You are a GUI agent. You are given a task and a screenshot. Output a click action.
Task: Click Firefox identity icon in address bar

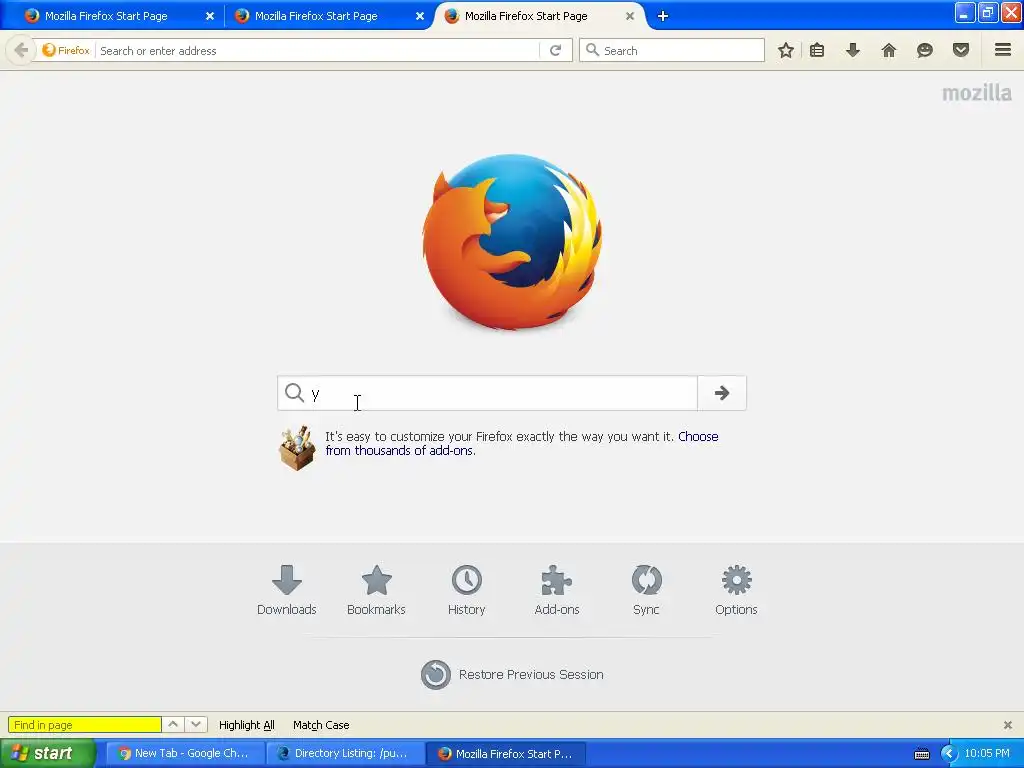[x=65, y=50]
